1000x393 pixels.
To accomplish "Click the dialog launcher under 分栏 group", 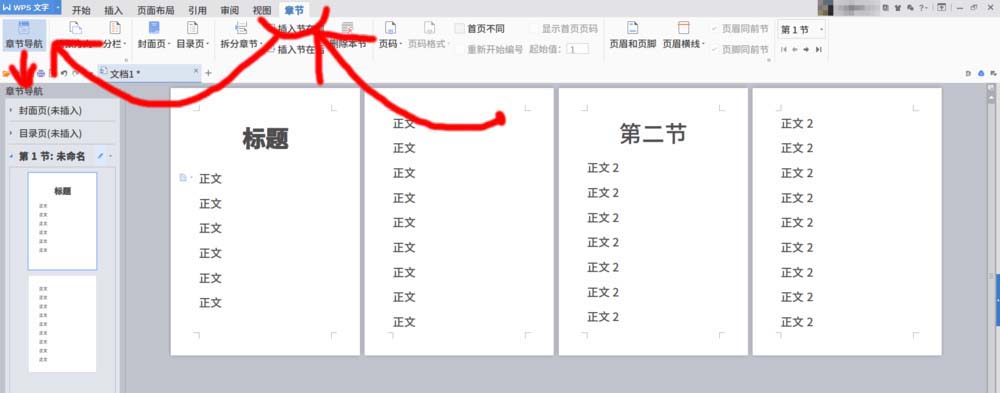I will pos(126,60).
